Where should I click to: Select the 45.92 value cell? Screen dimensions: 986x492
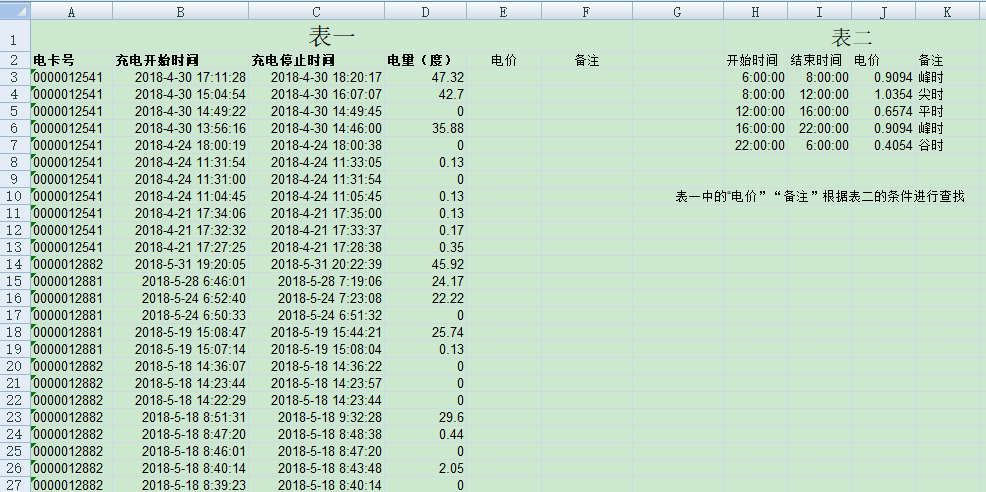click(x=425, y=264)
